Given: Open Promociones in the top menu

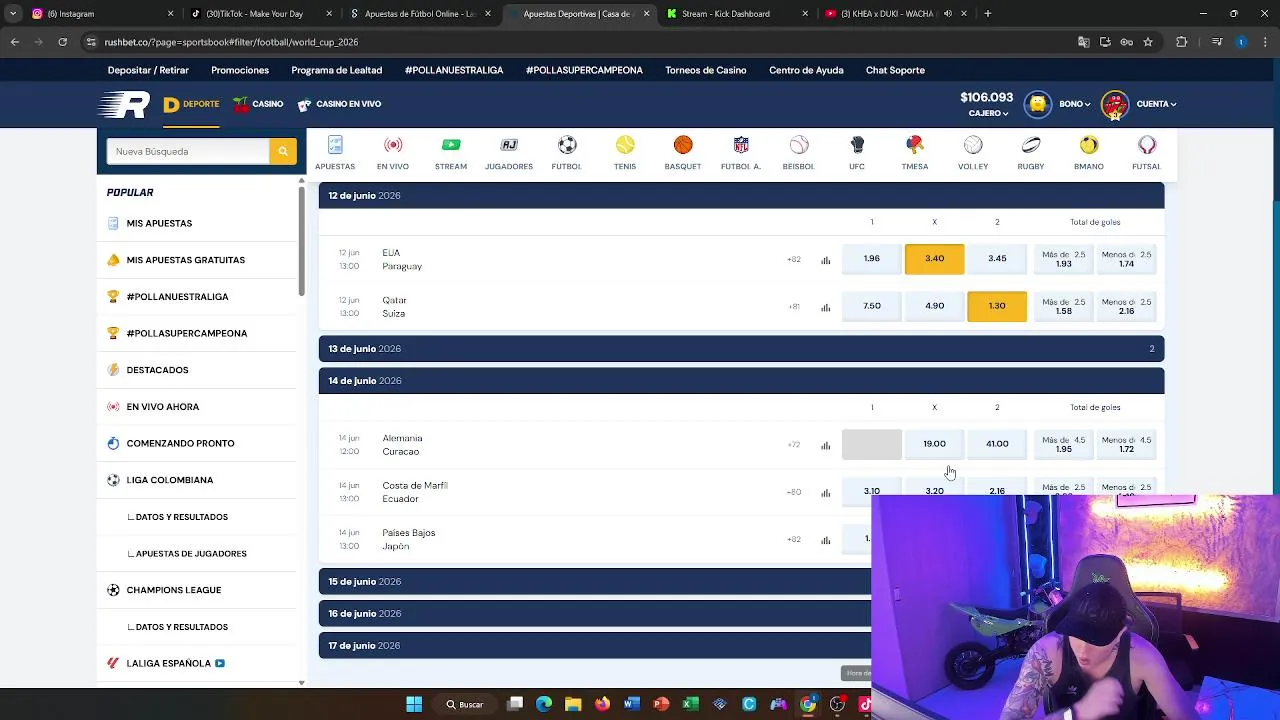Looking at the screenshot, I should [x=240, y=70].
